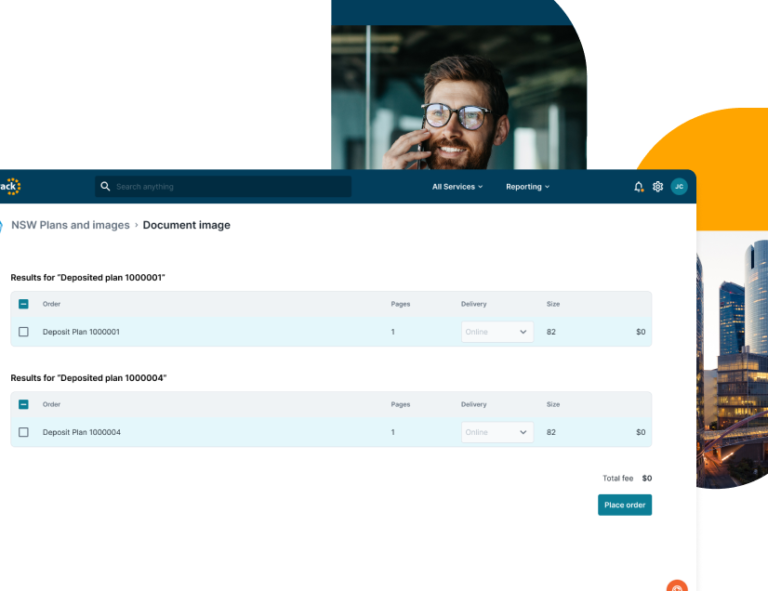This screenshot has width=768, height=591.
Task: Toggle select-all for Deposited plan 1000001 results
Action: 24,304
